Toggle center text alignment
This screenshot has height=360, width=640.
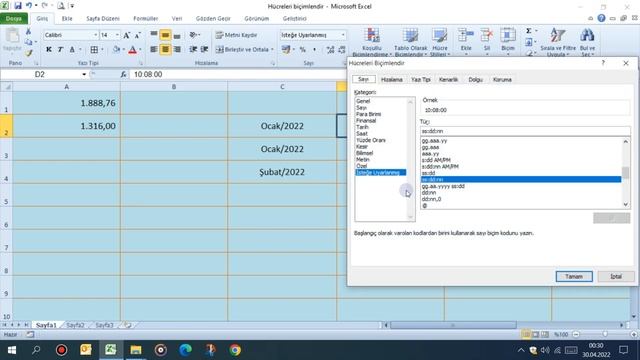[x=165, y=49]
